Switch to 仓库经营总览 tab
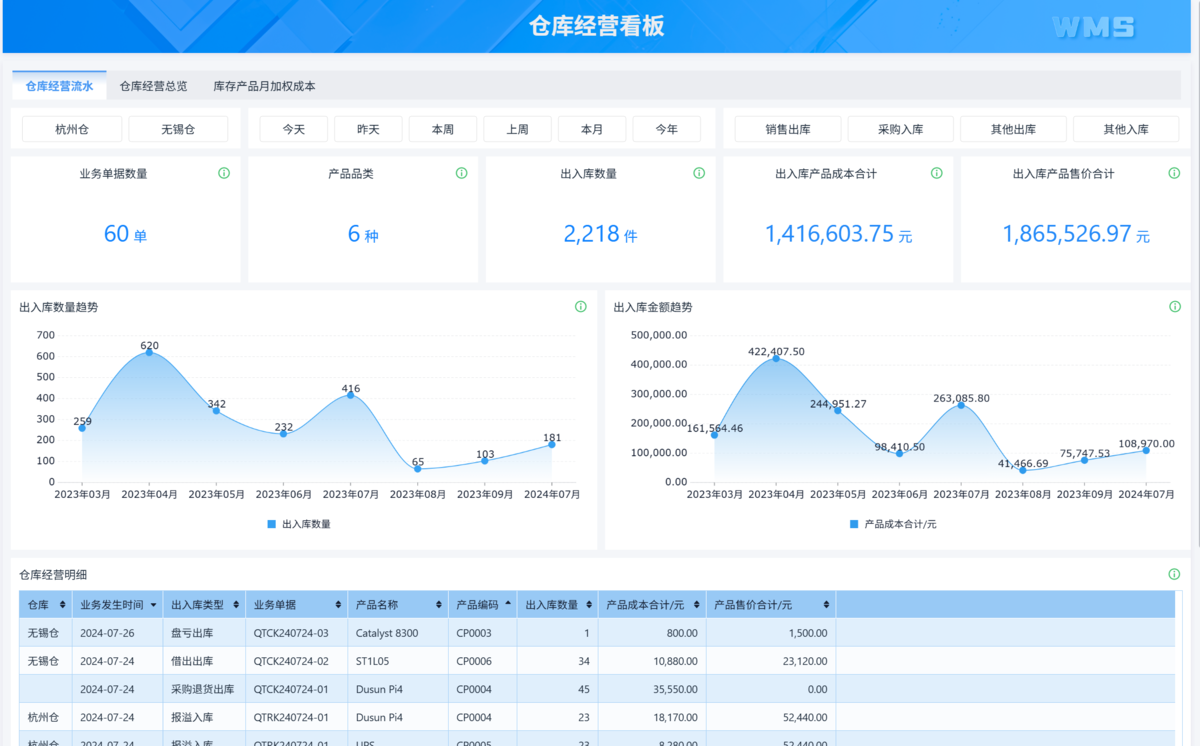Screen dimensions: 1200x746 click(153, 86)
